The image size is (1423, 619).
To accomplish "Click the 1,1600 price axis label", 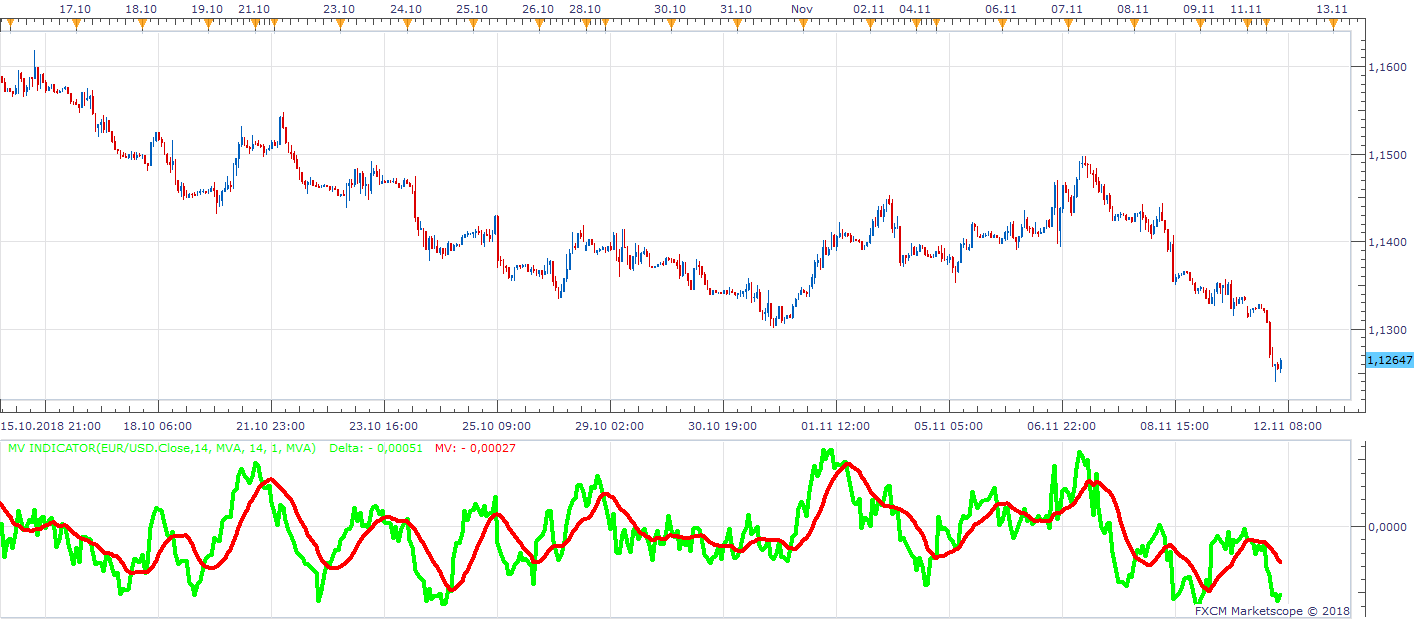I will point(1386,67).
